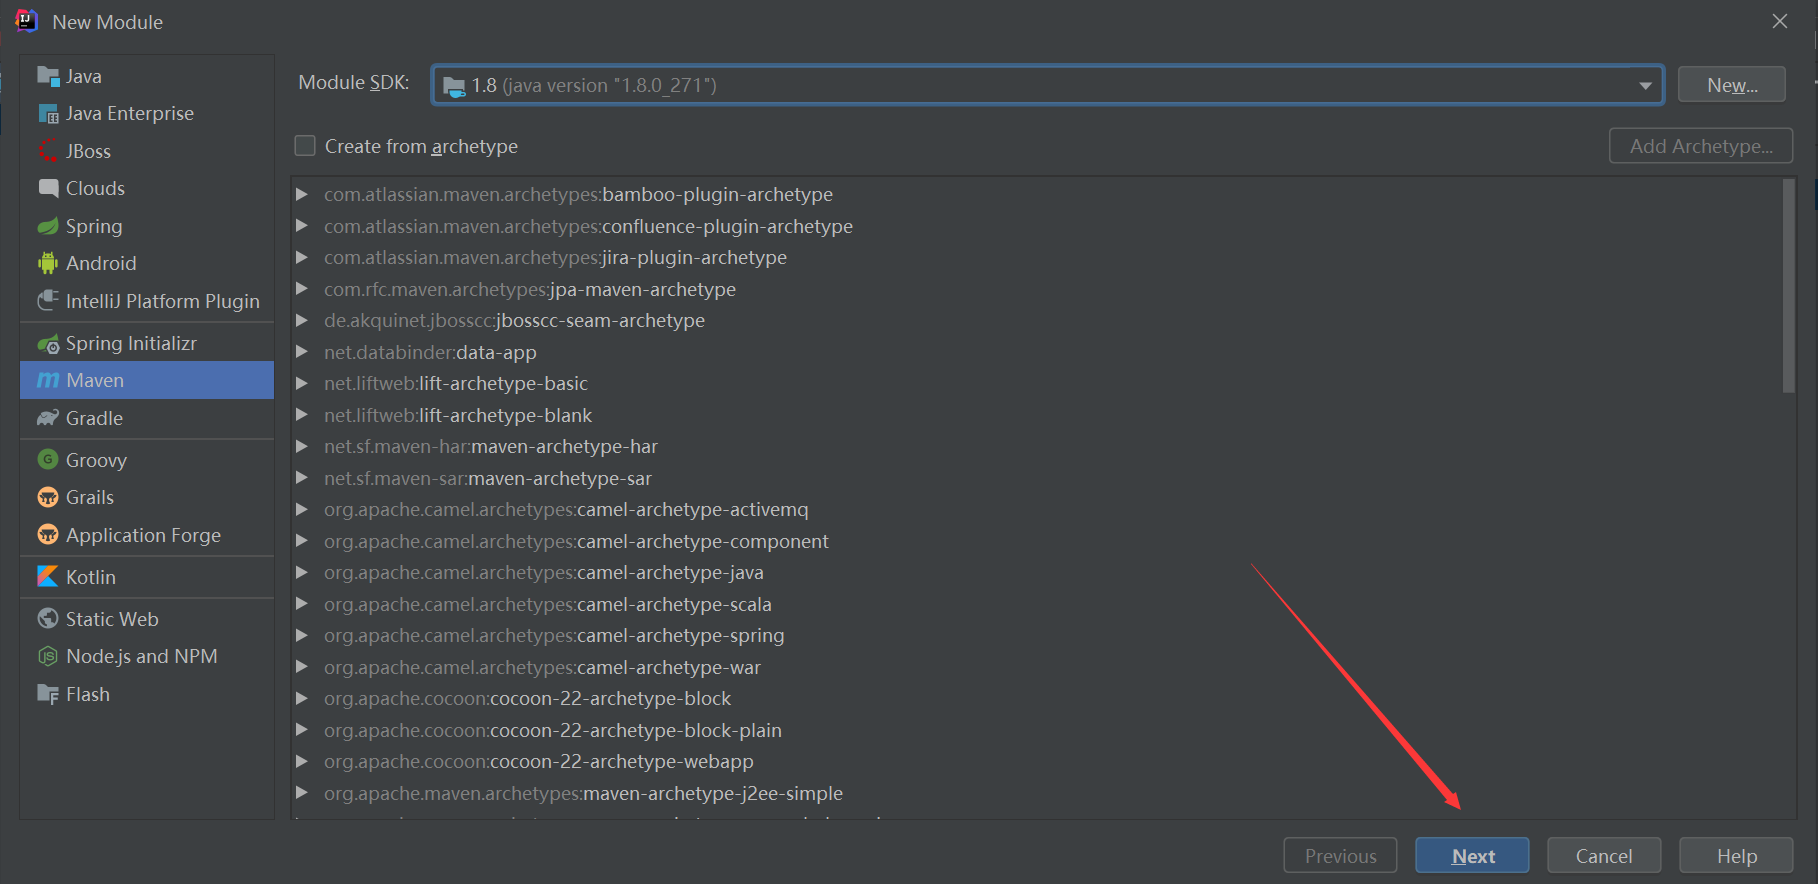This screenshot has width=1818, height=884.
Task: Click the JBoss icon
Action: [x=48, y=151]
